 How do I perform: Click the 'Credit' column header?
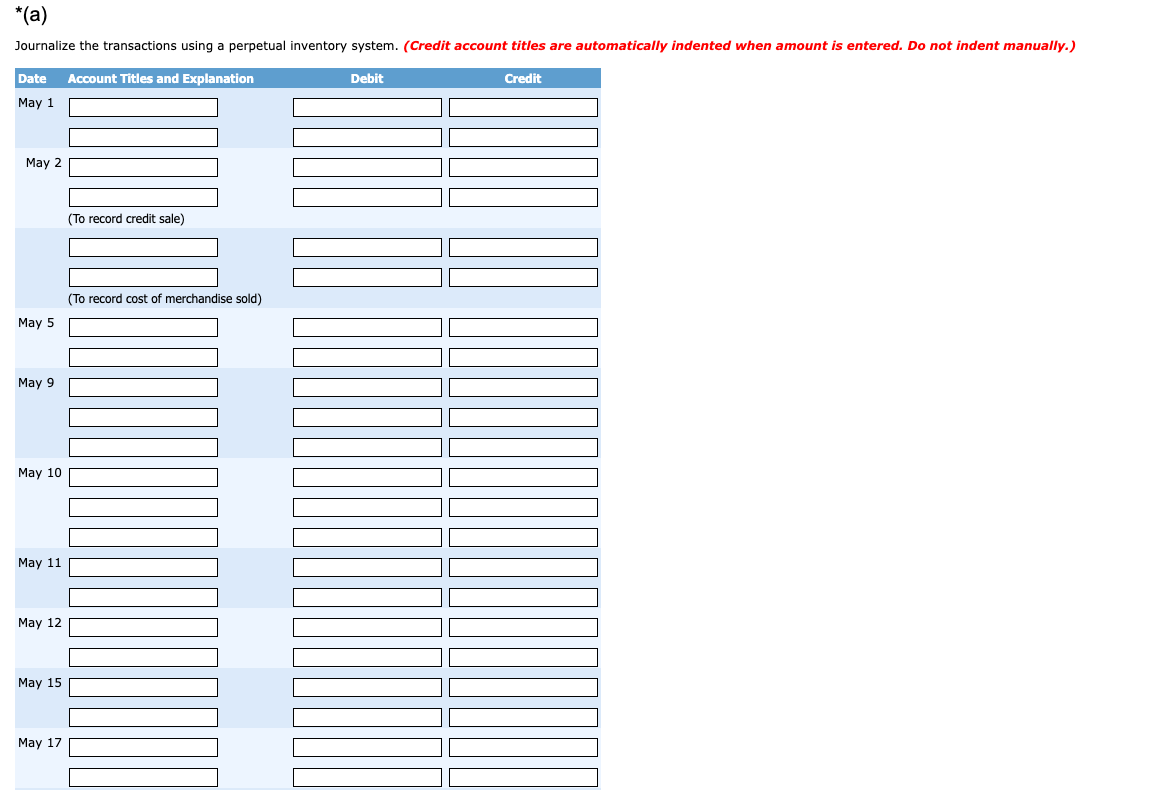(x=523, y=78)
